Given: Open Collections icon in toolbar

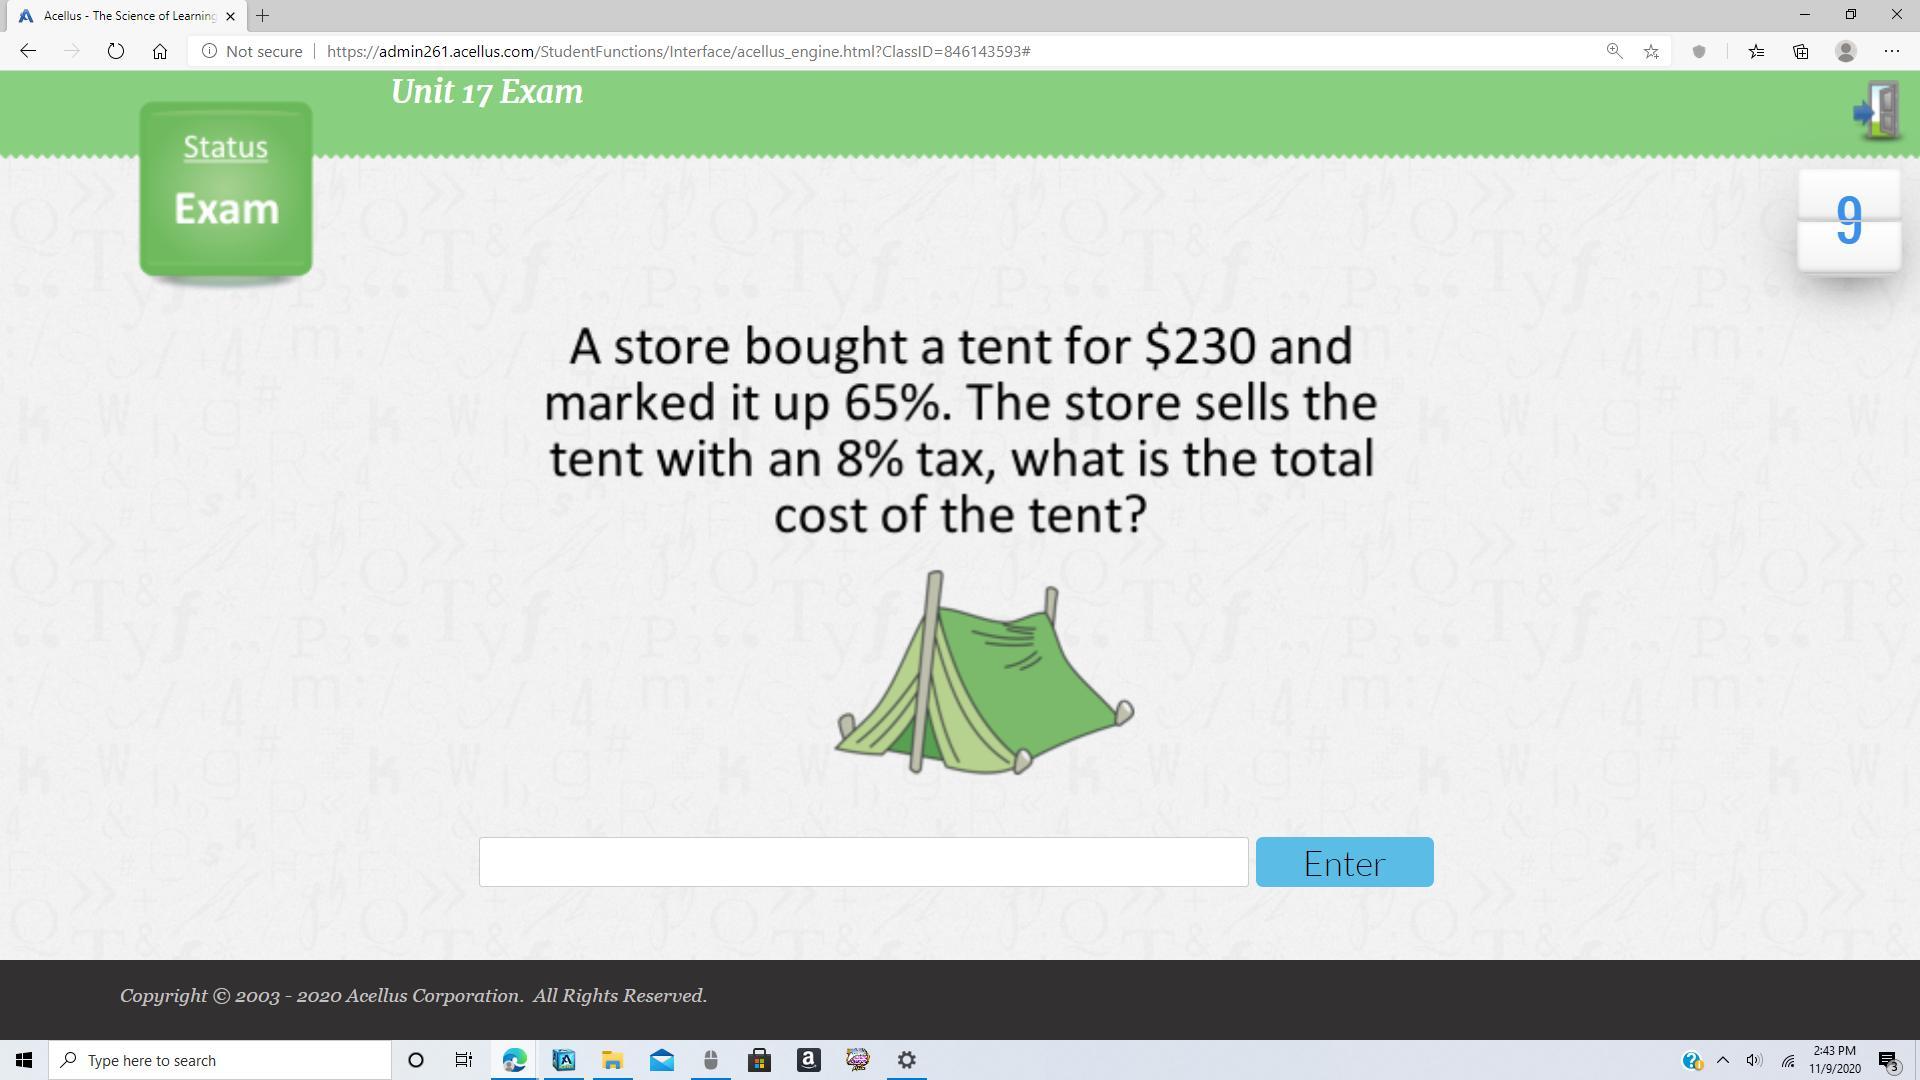Looking at the screenshot, I should [x=1800, y=51].
